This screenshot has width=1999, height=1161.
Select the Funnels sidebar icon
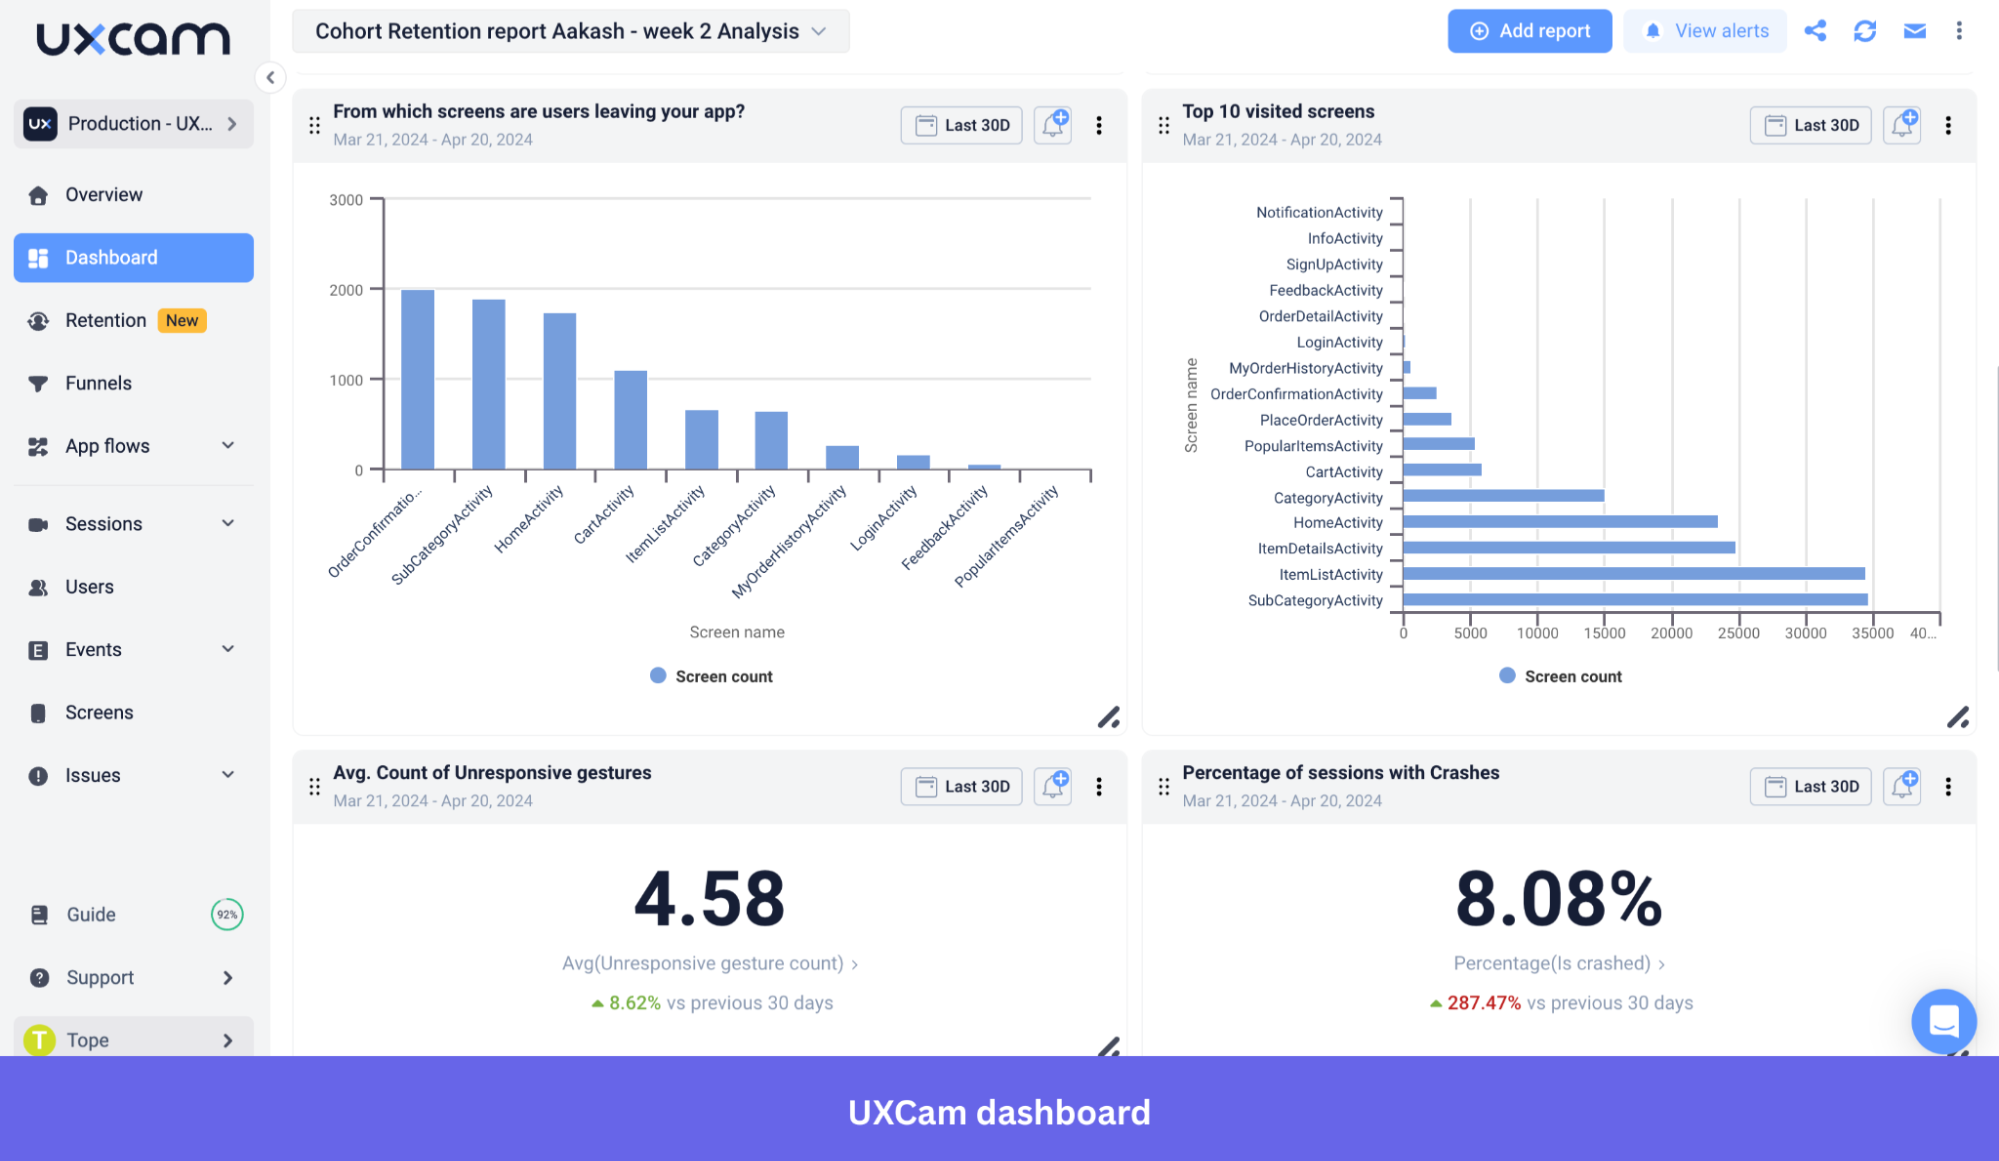click(38, 383)
